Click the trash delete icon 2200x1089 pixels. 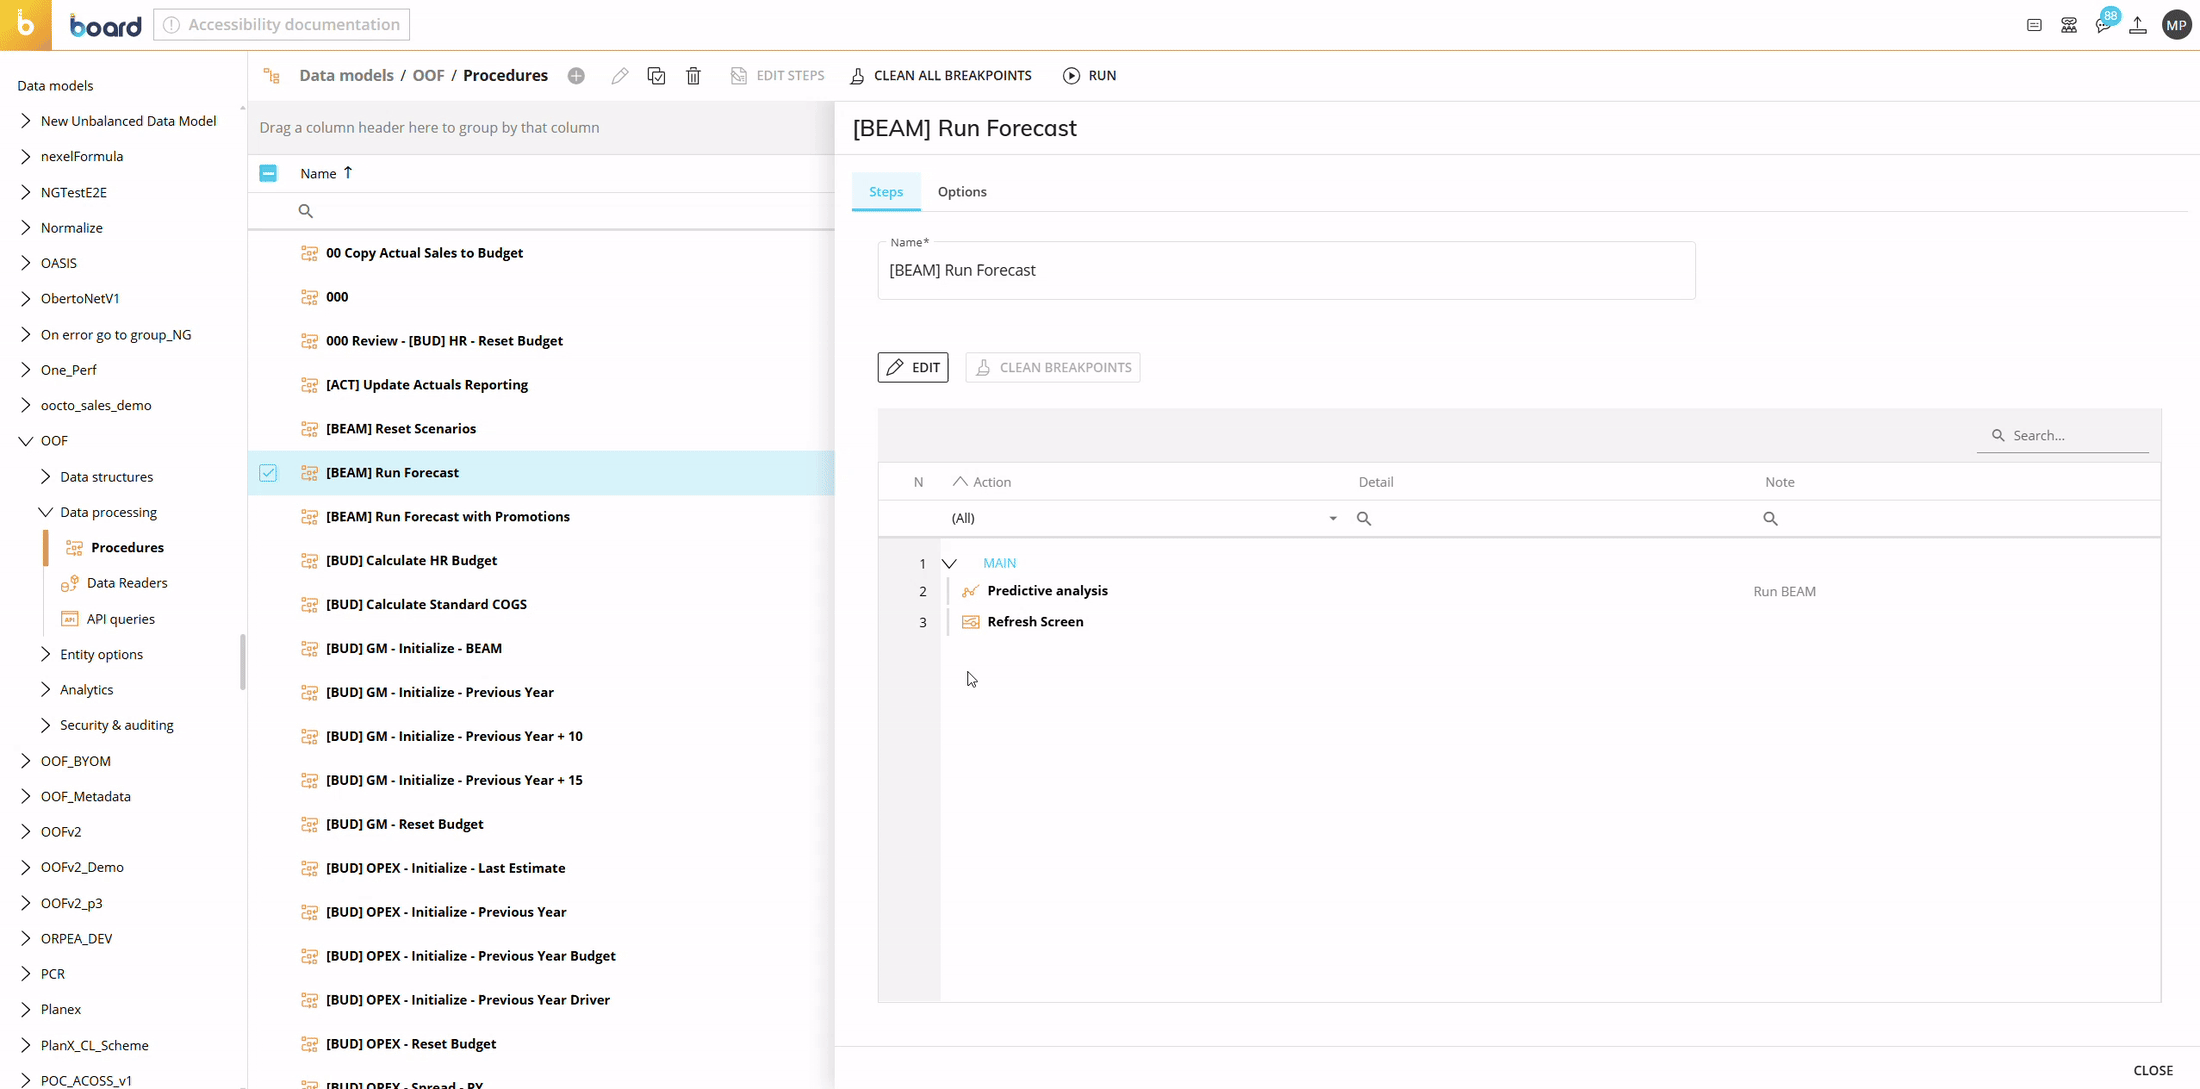click(x=693, y=76)
